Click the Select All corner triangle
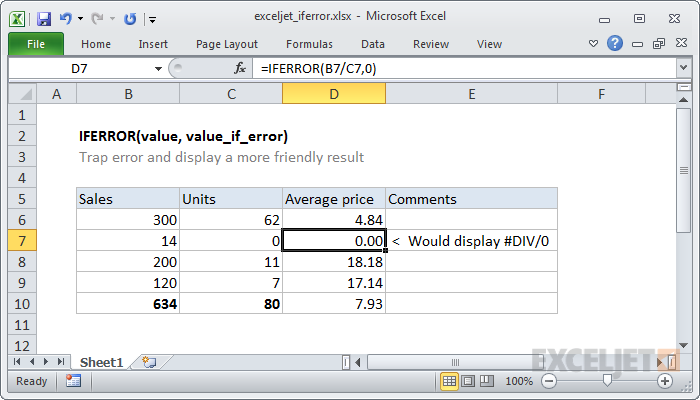This screenshot has width=700, height=400. pos(23,94)
